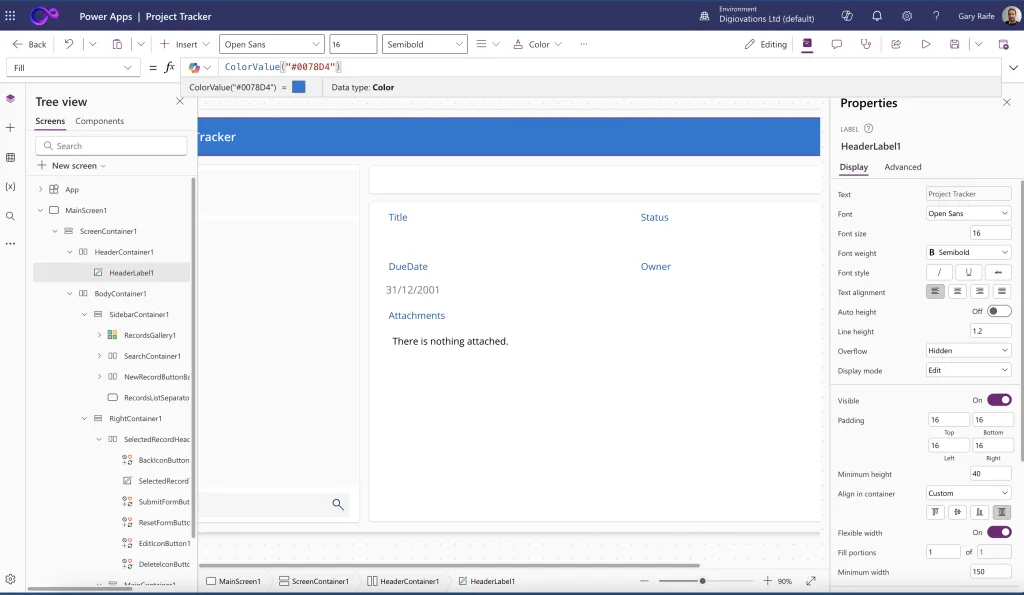Click the italic font style button

click(939, 272)
